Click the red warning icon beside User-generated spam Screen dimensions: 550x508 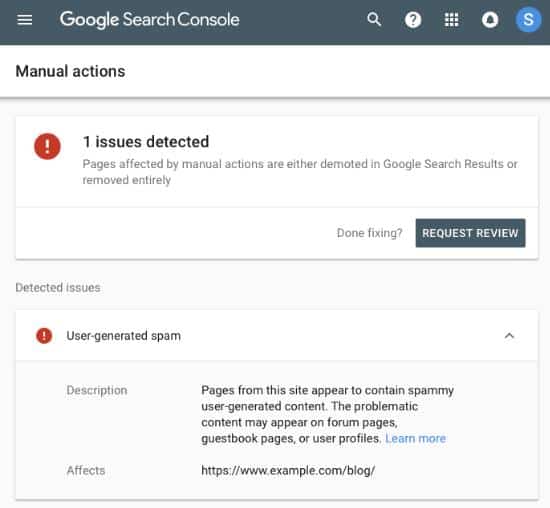[44, 336]
